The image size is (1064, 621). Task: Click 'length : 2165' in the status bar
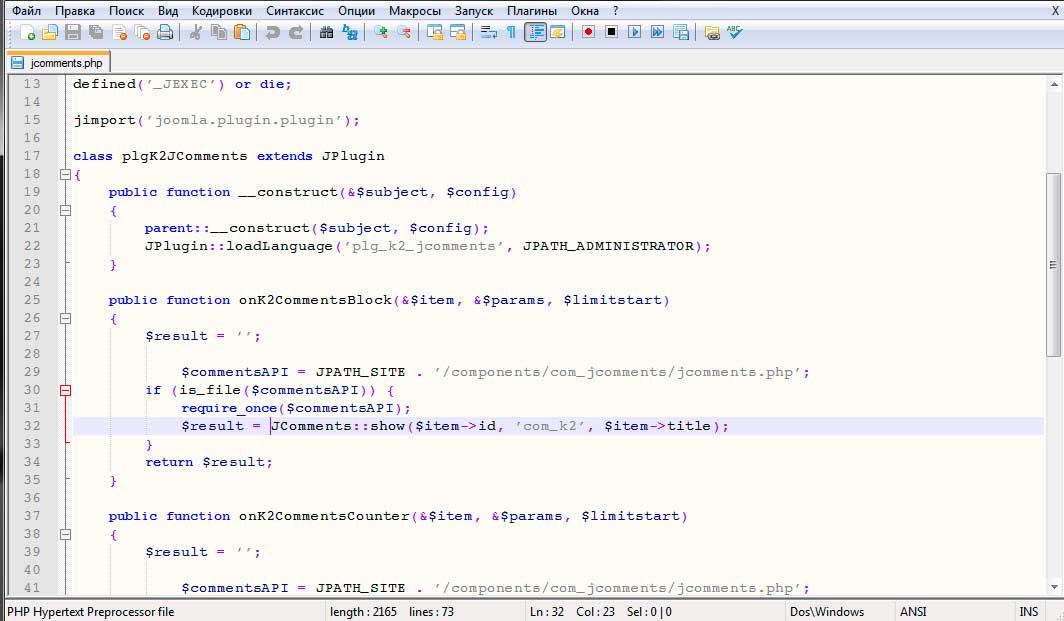[363, 611]
